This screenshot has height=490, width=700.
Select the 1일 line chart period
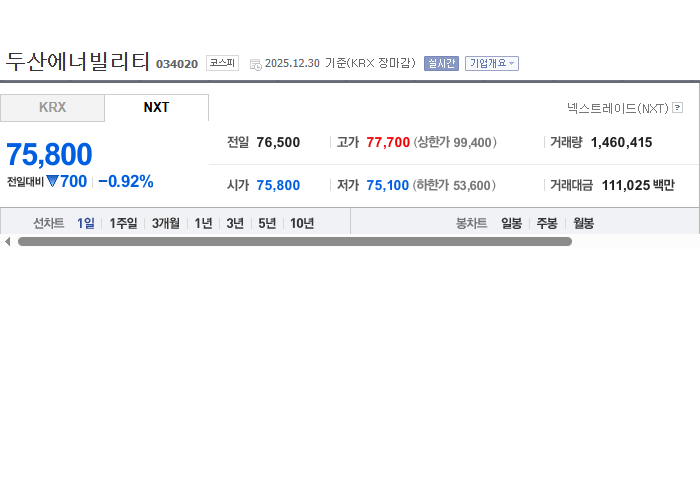click(x=86, y=223)
